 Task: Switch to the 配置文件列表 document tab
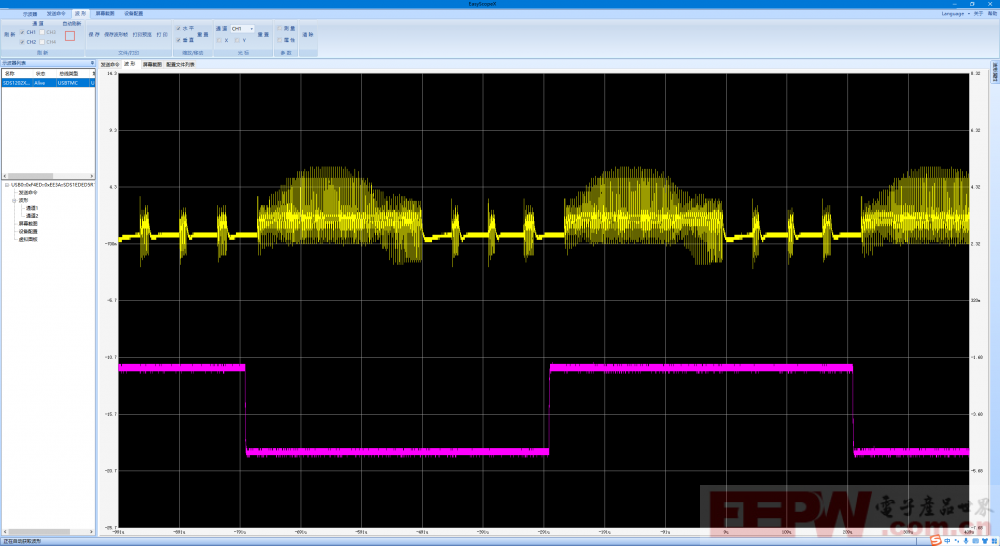[x=180, y=64]
